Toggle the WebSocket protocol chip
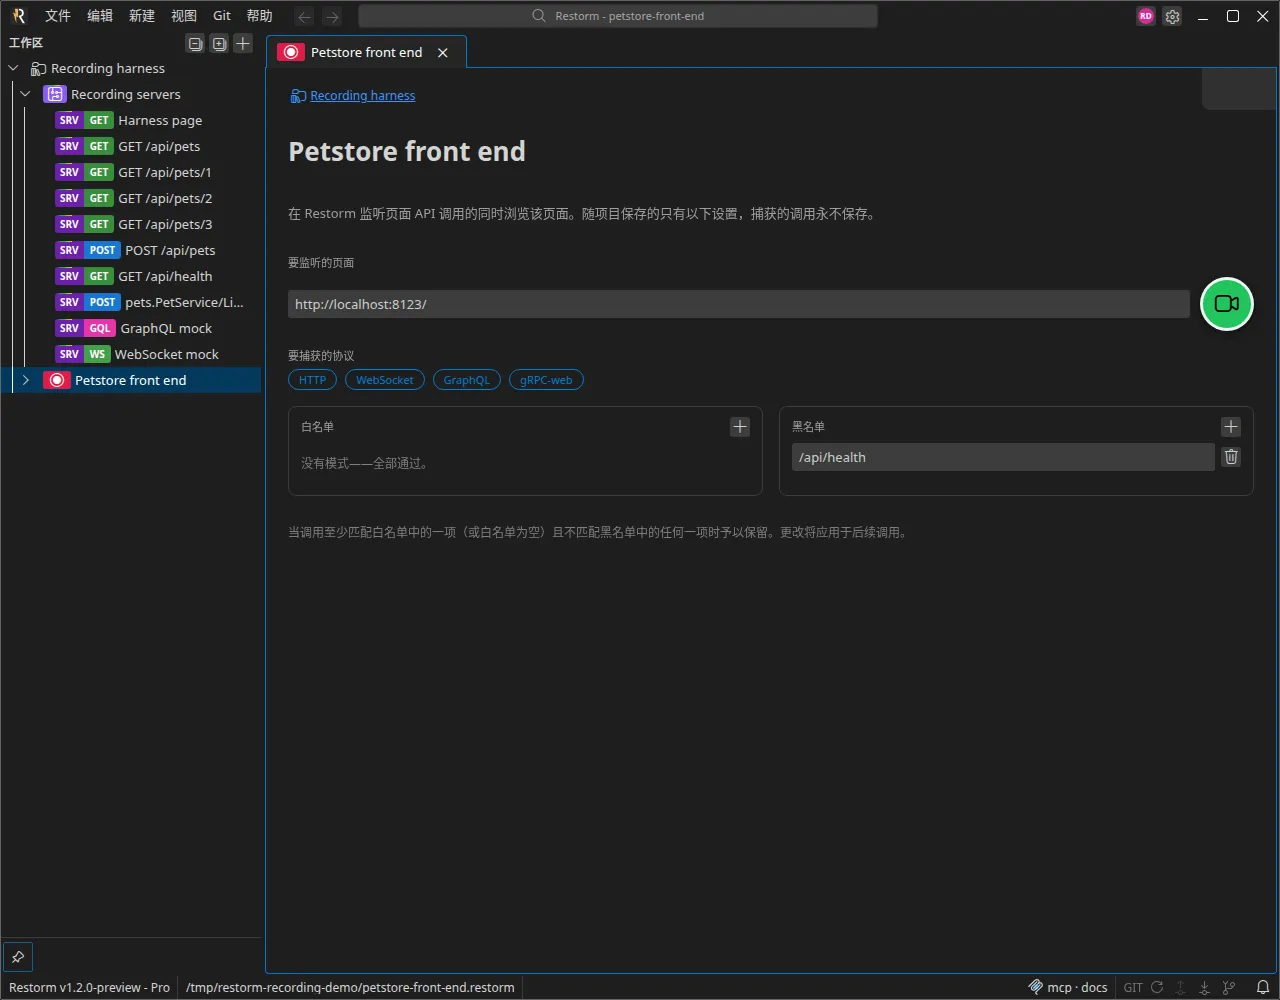Viewport: 1280px width, 1000px height. pos(385,380)
